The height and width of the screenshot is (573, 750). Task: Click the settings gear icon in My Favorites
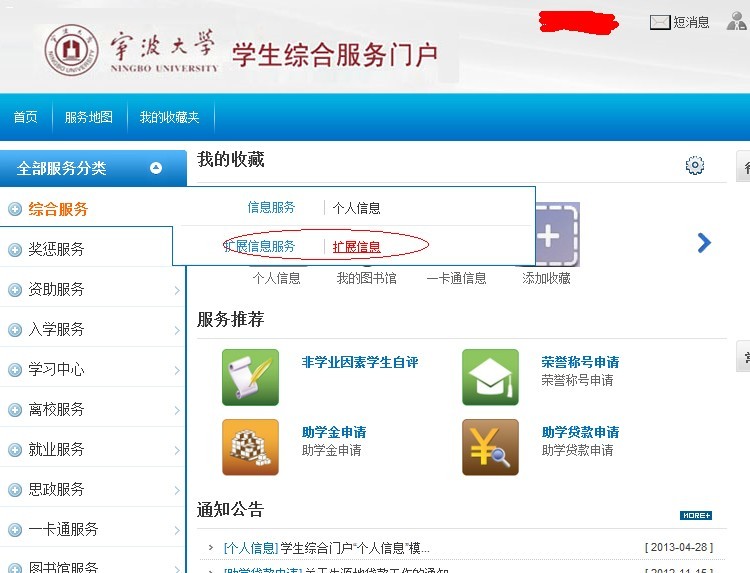click(x=695, y=166)
